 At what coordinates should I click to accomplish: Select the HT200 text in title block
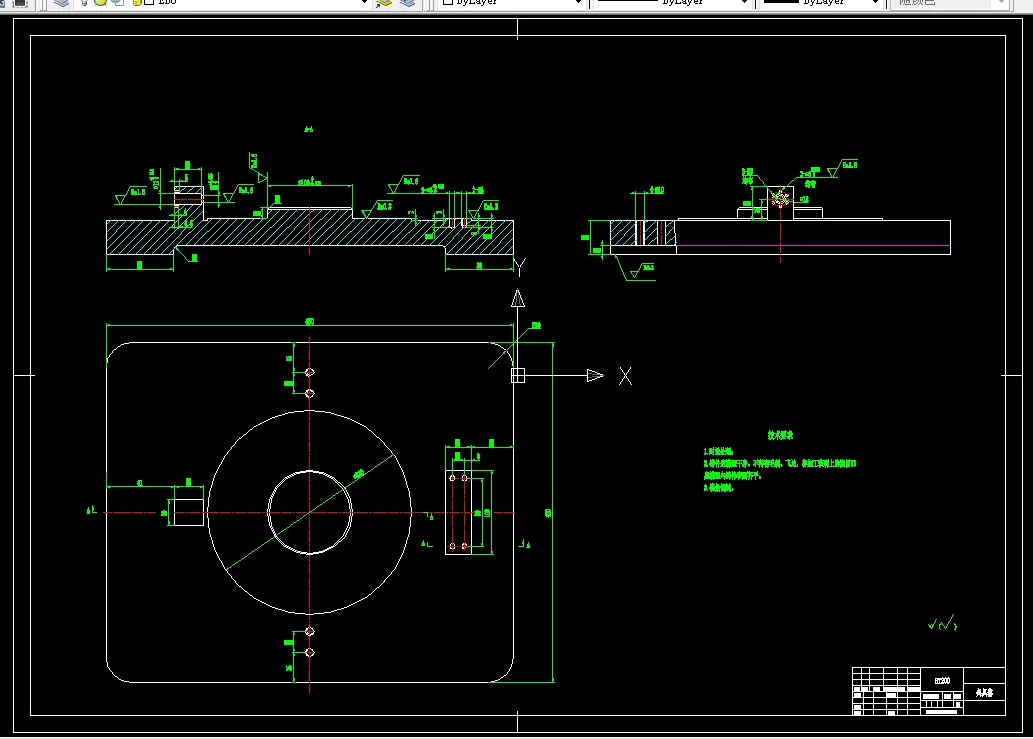click(942, 680)
